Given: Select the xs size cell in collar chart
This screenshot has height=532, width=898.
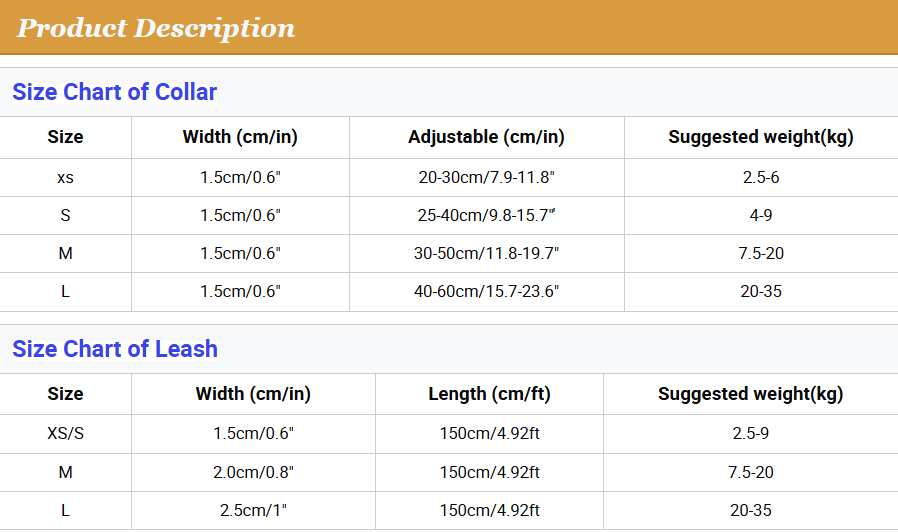Looking at the screenshot, I should tap(65, 178).
